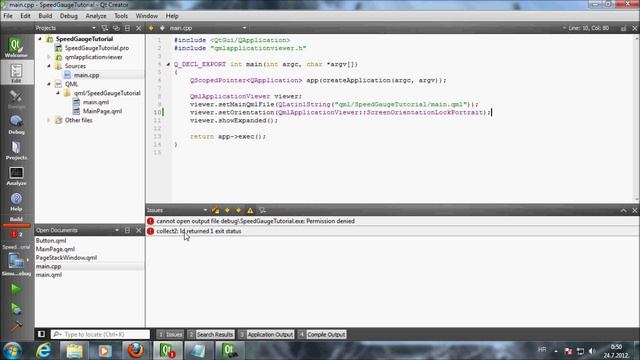Collapse the QML folder
640x360 pixels.
[x=49, y=84]
